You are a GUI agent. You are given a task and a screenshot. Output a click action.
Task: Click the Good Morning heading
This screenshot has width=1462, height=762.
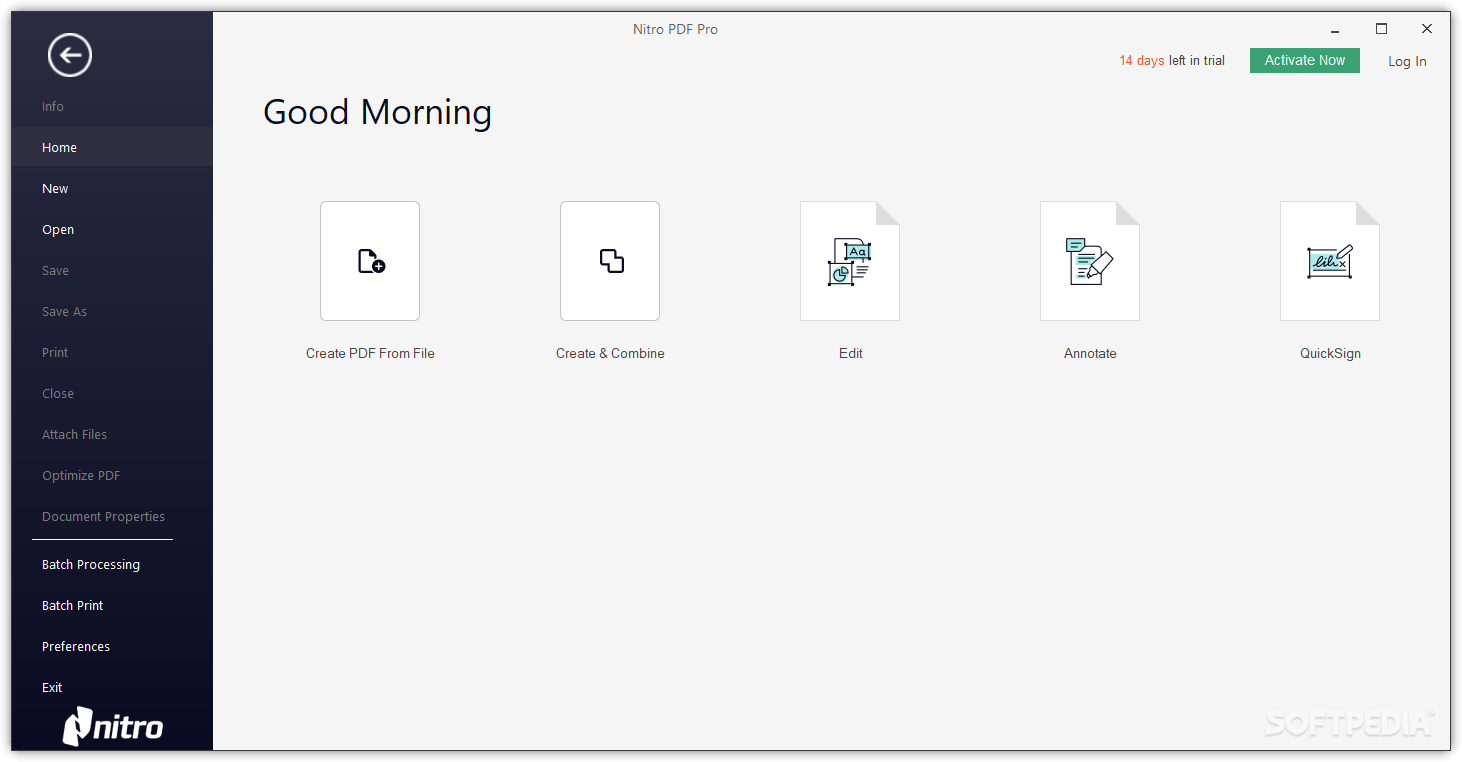(x=377, y=112)
